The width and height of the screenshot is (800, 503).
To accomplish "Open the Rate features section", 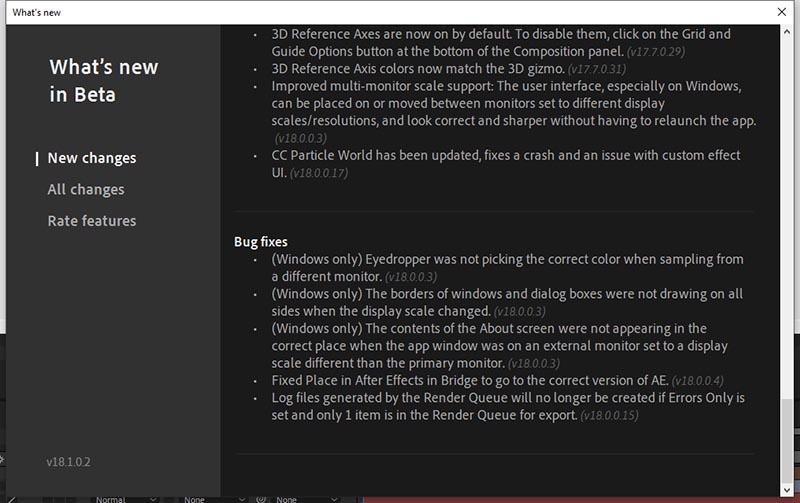I will (x=92, y=220).
